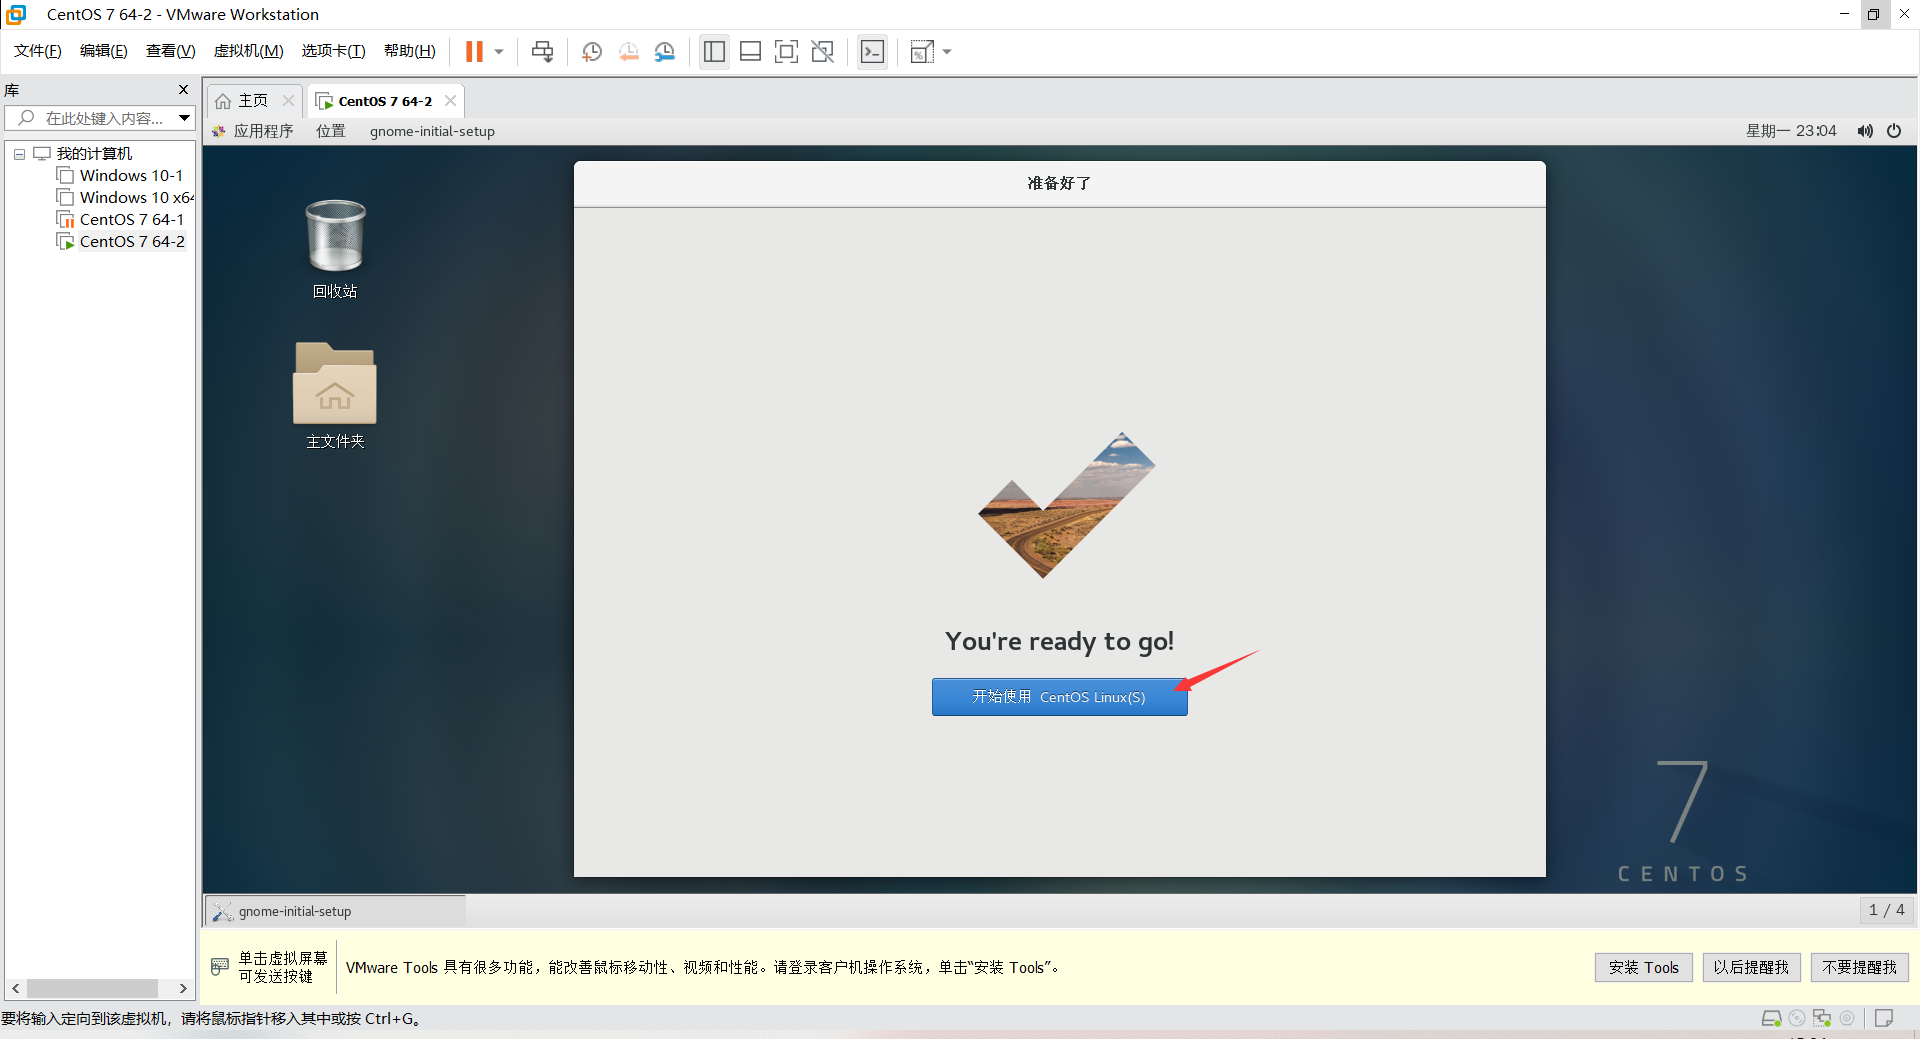Click 开始使用 CentOS Linux(S) button
Viewport: 1920px width, 1039px height.
point(1059,697)
